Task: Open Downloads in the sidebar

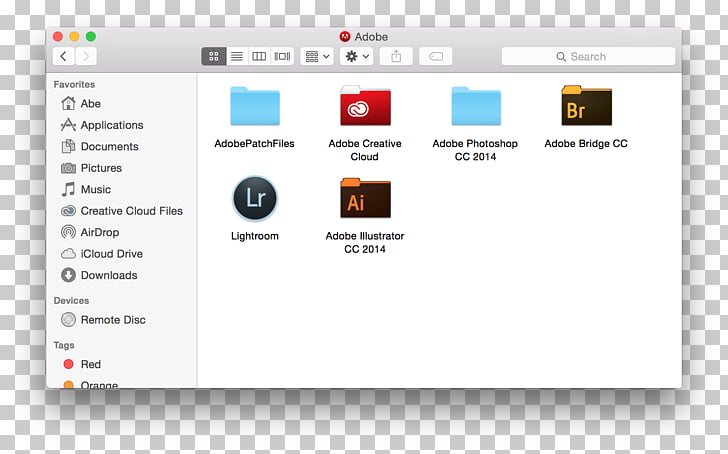Action: coord(122,275)
